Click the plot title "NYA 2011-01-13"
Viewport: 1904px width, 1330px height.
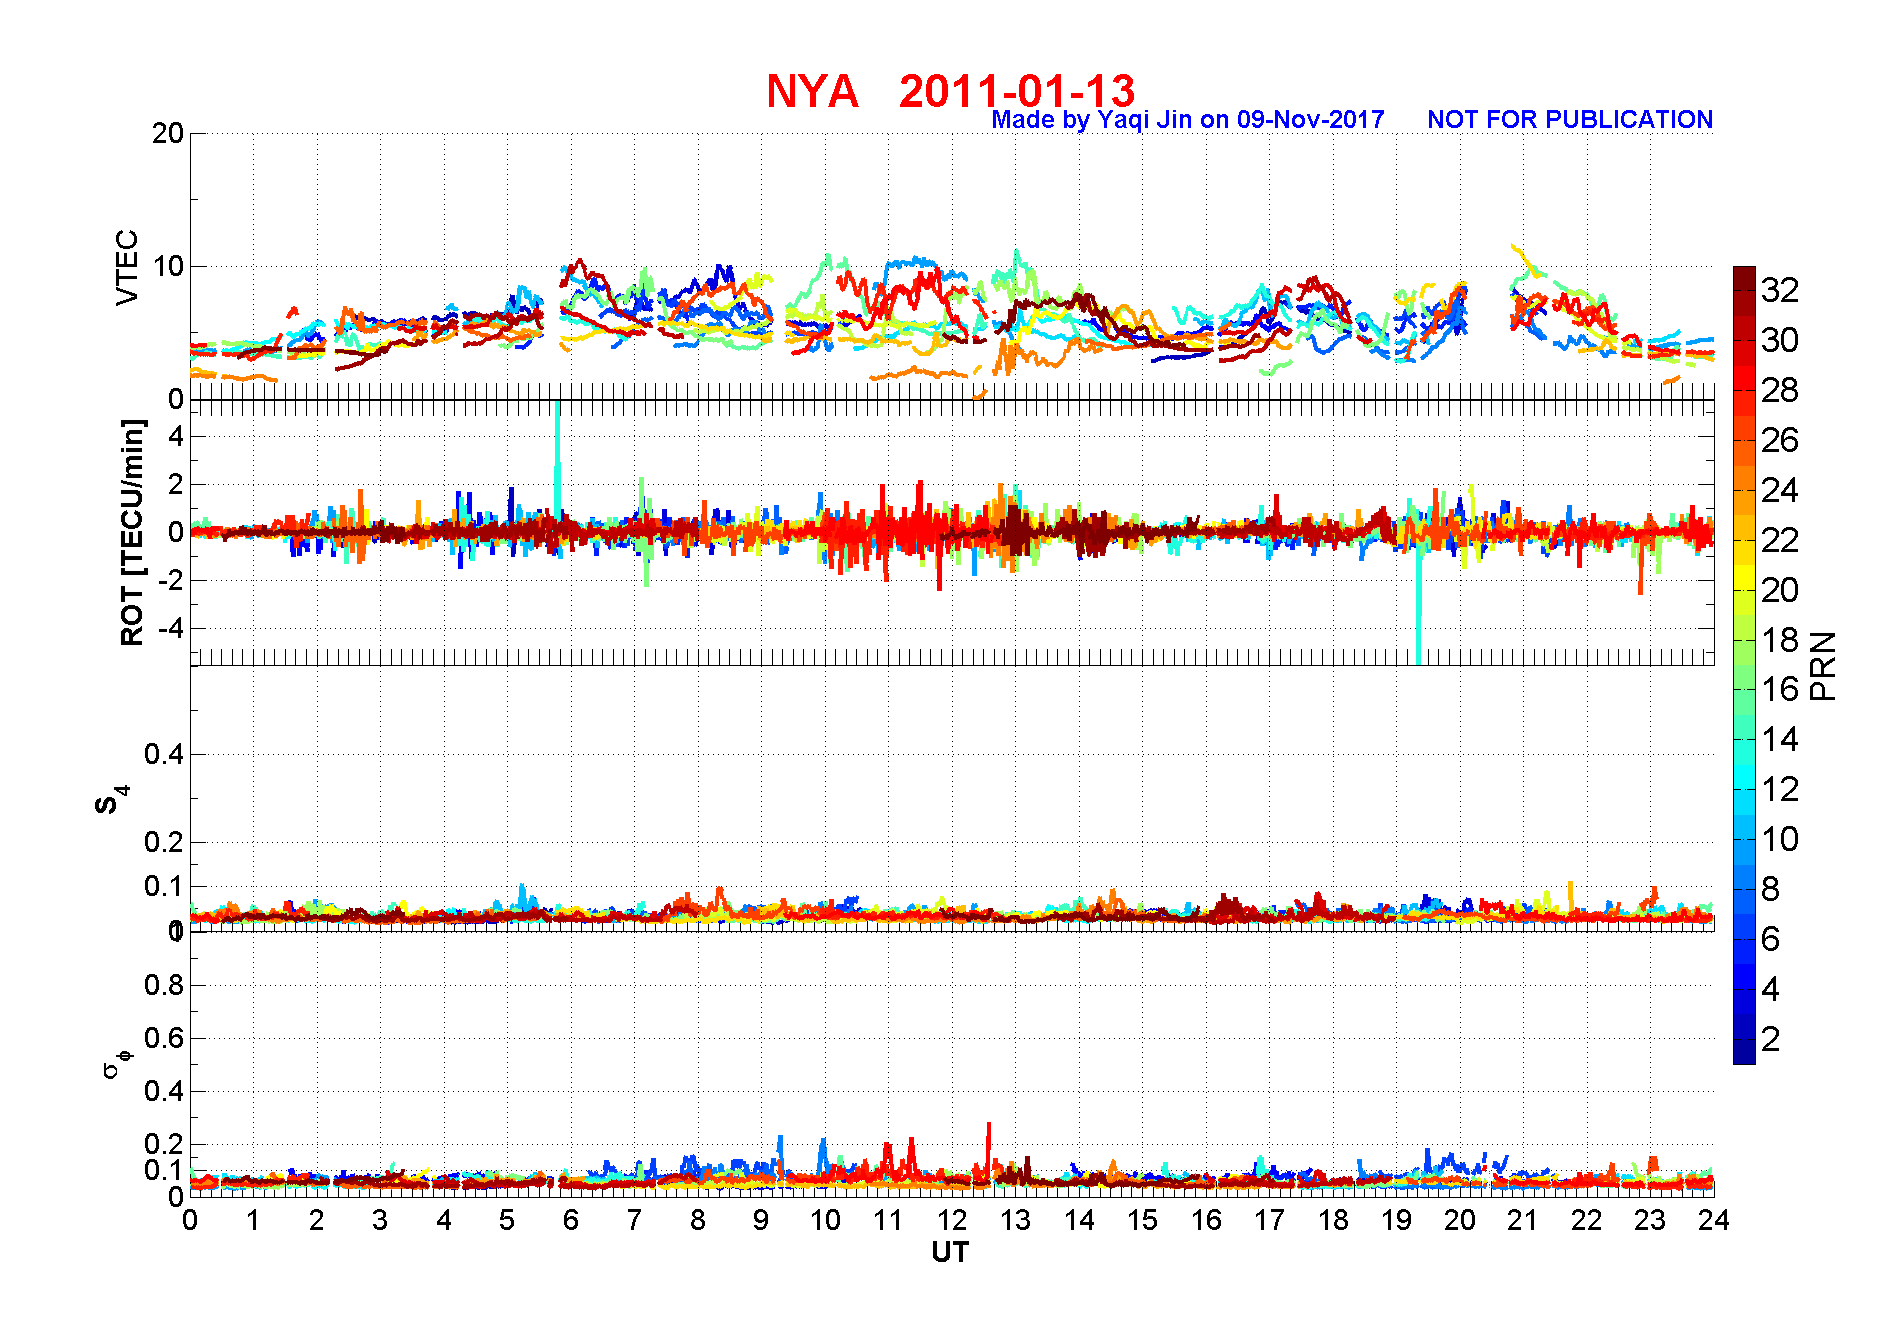(x=950, y=91)
